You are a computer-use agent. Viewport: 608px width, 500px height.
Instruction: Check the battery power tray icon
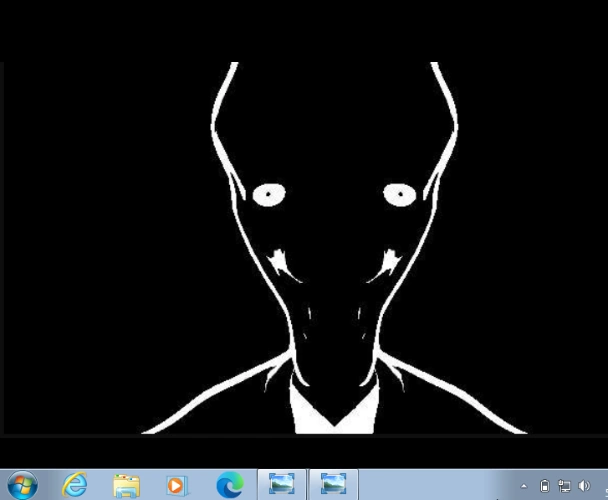(x=545, y=486)
